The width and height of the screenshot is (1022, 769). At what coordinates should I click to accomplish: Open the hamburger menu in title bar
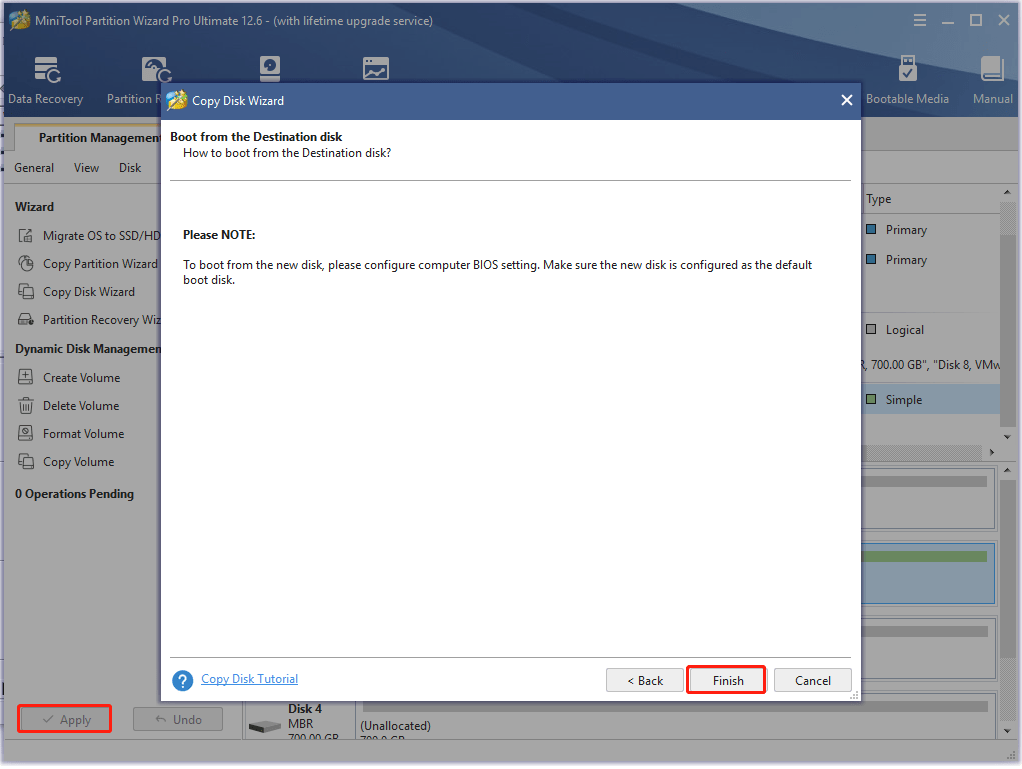pyautogui.click(x=918, y=19)
